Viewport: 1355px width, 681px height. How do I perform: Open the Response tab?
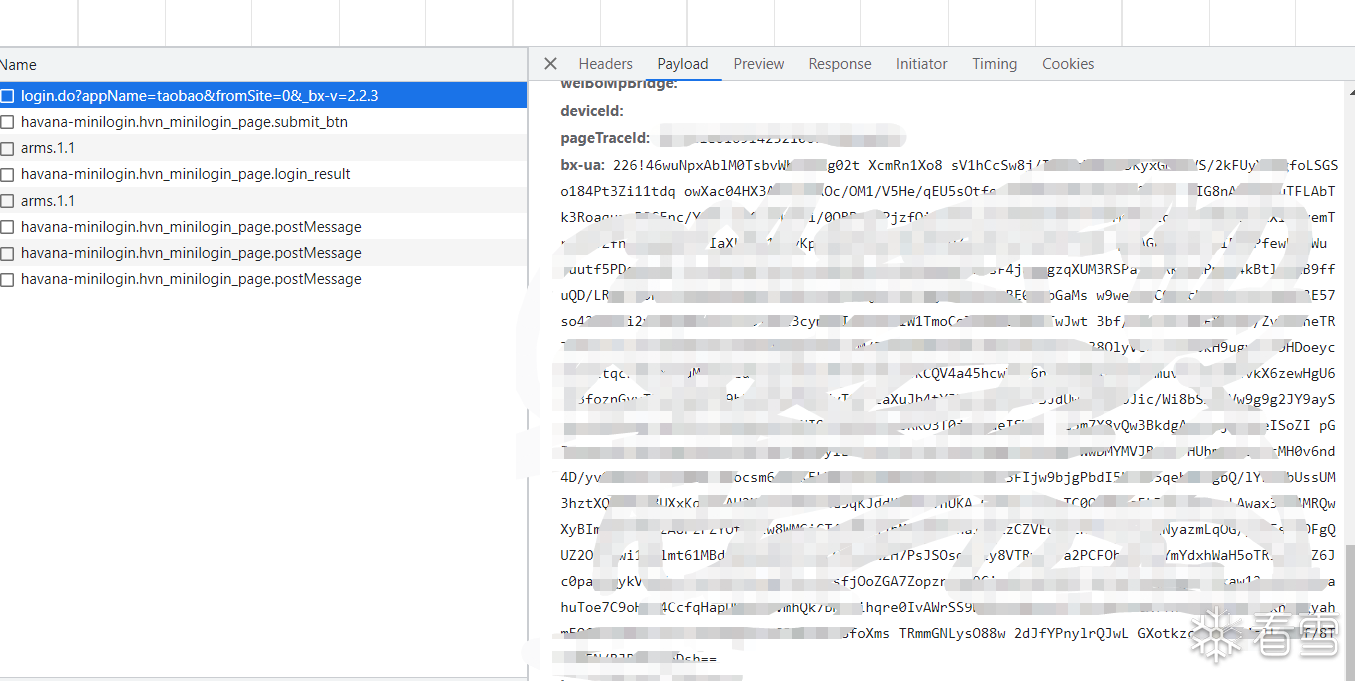click(x=840, y=64)
